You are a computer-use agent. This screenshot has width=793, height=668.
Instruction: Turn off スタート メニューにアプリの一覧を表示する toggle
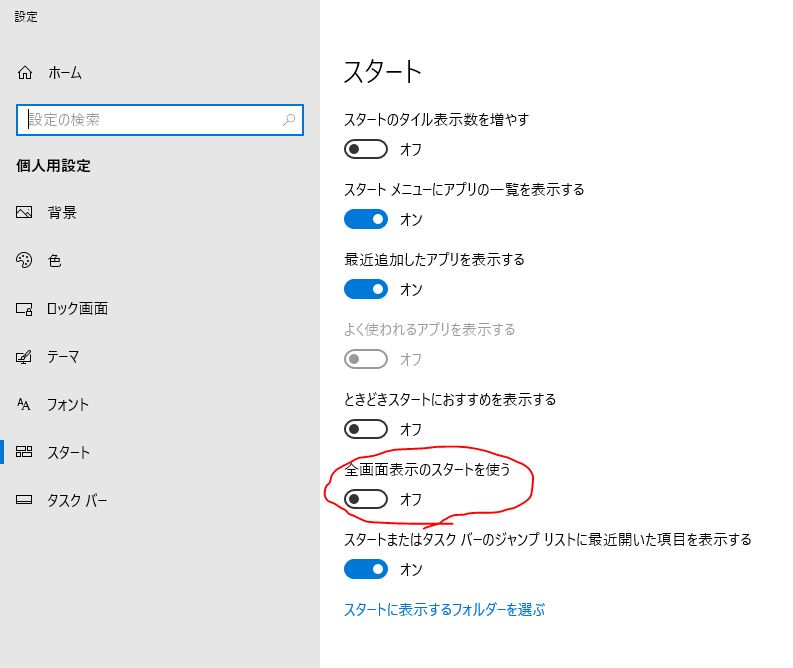tap(365, 219)
